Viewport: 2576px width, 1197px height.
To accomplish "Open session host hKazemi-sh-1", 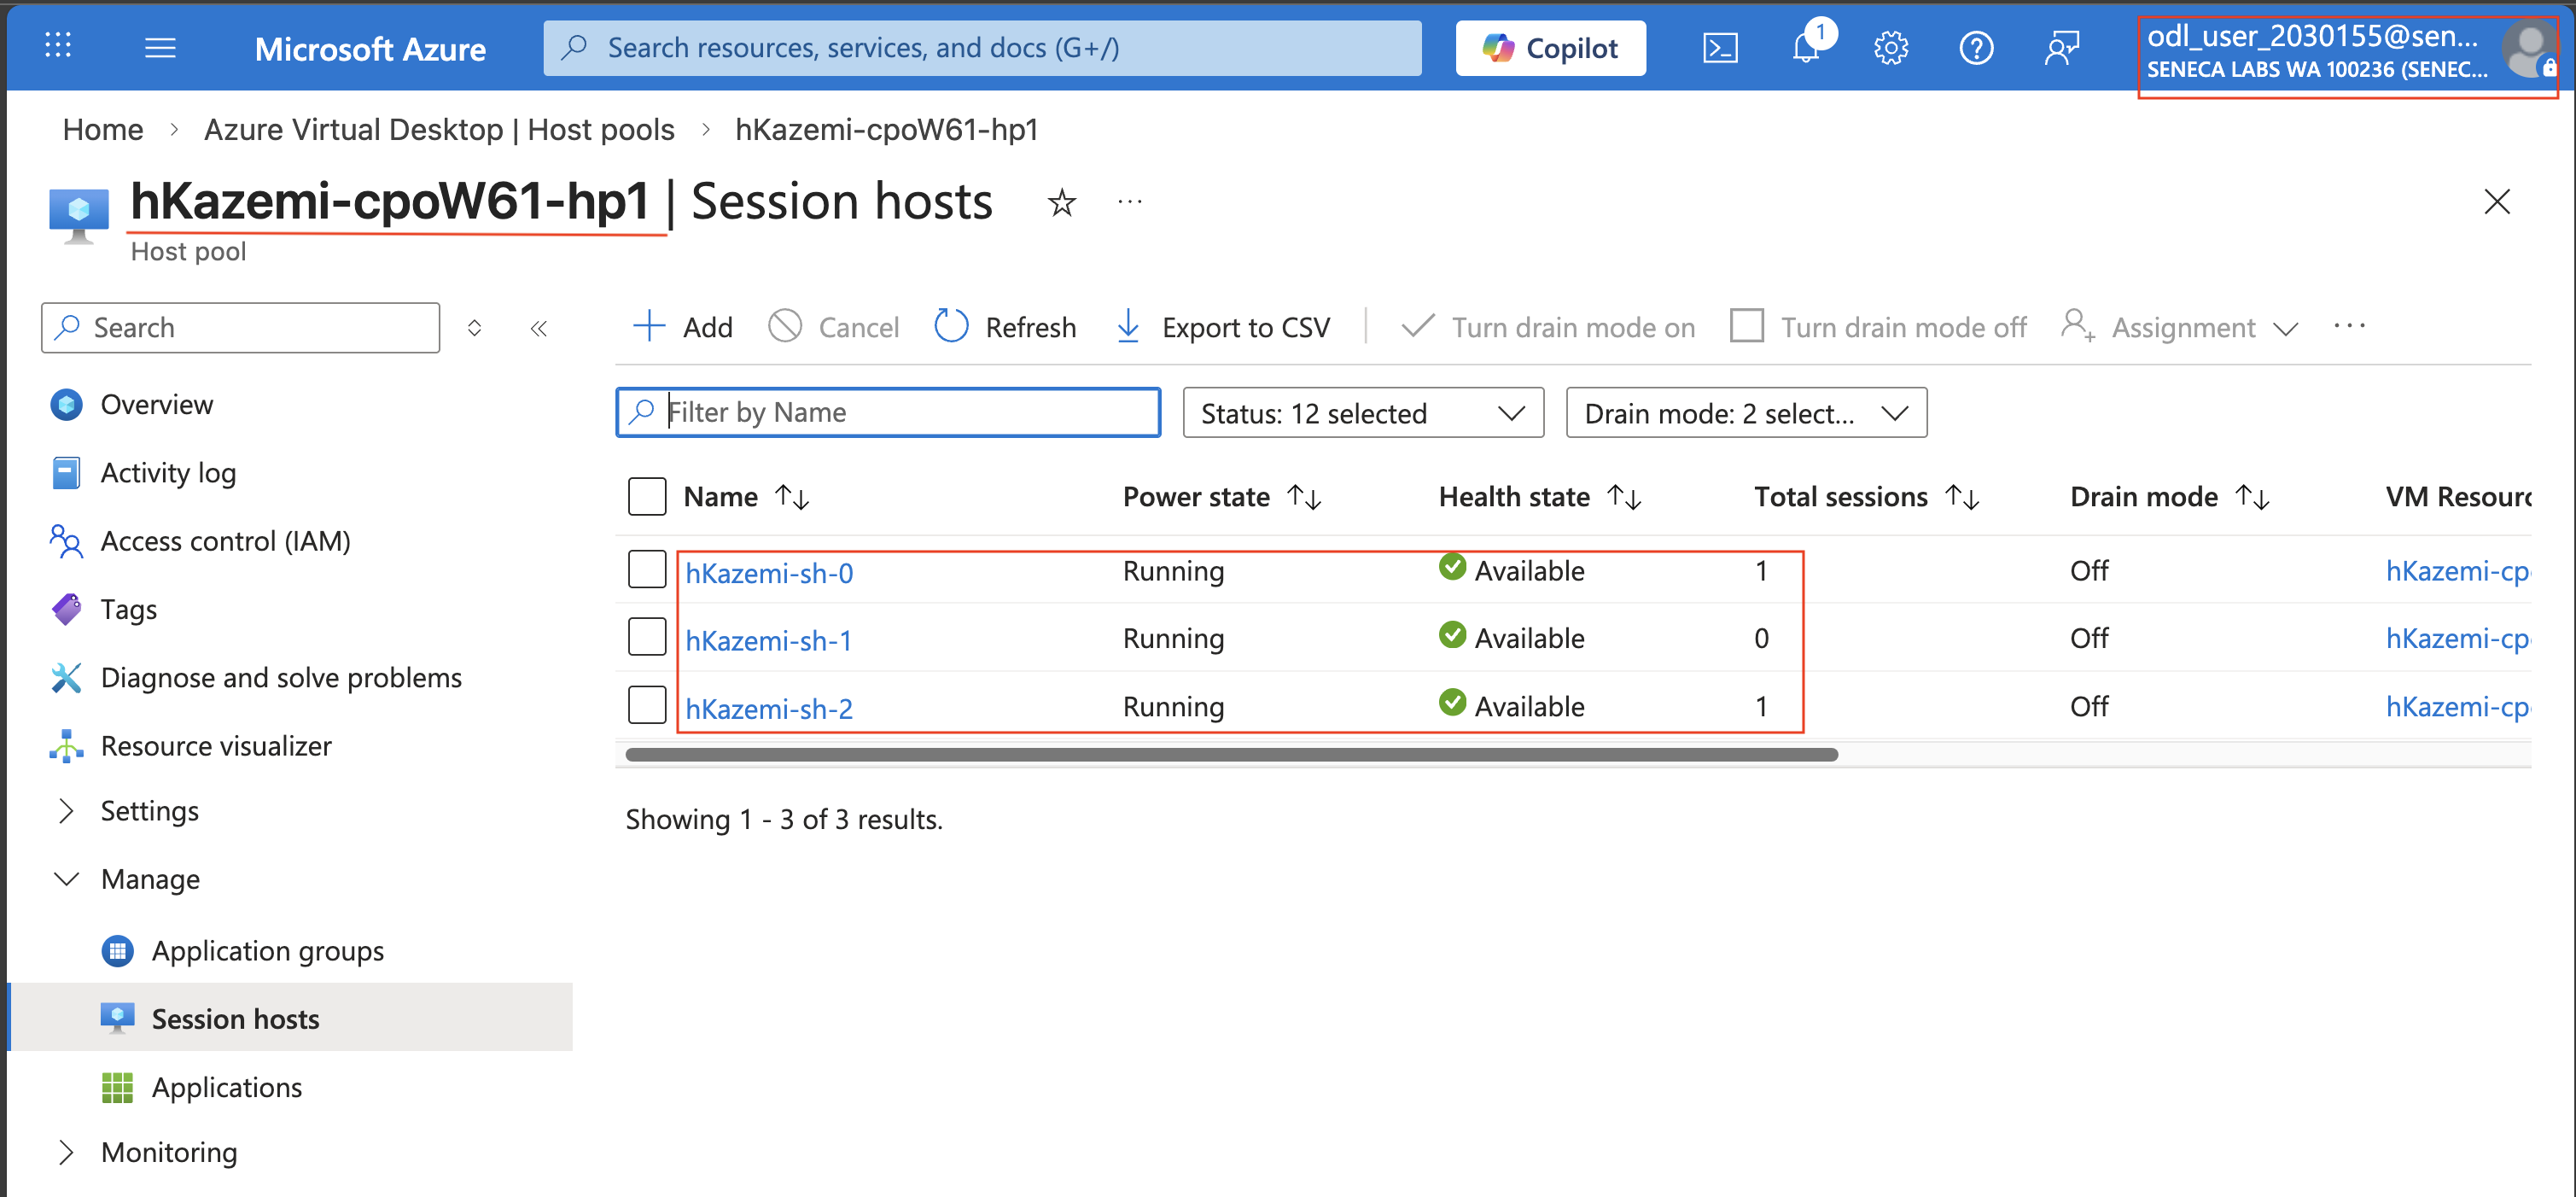I will pos(769,641).
